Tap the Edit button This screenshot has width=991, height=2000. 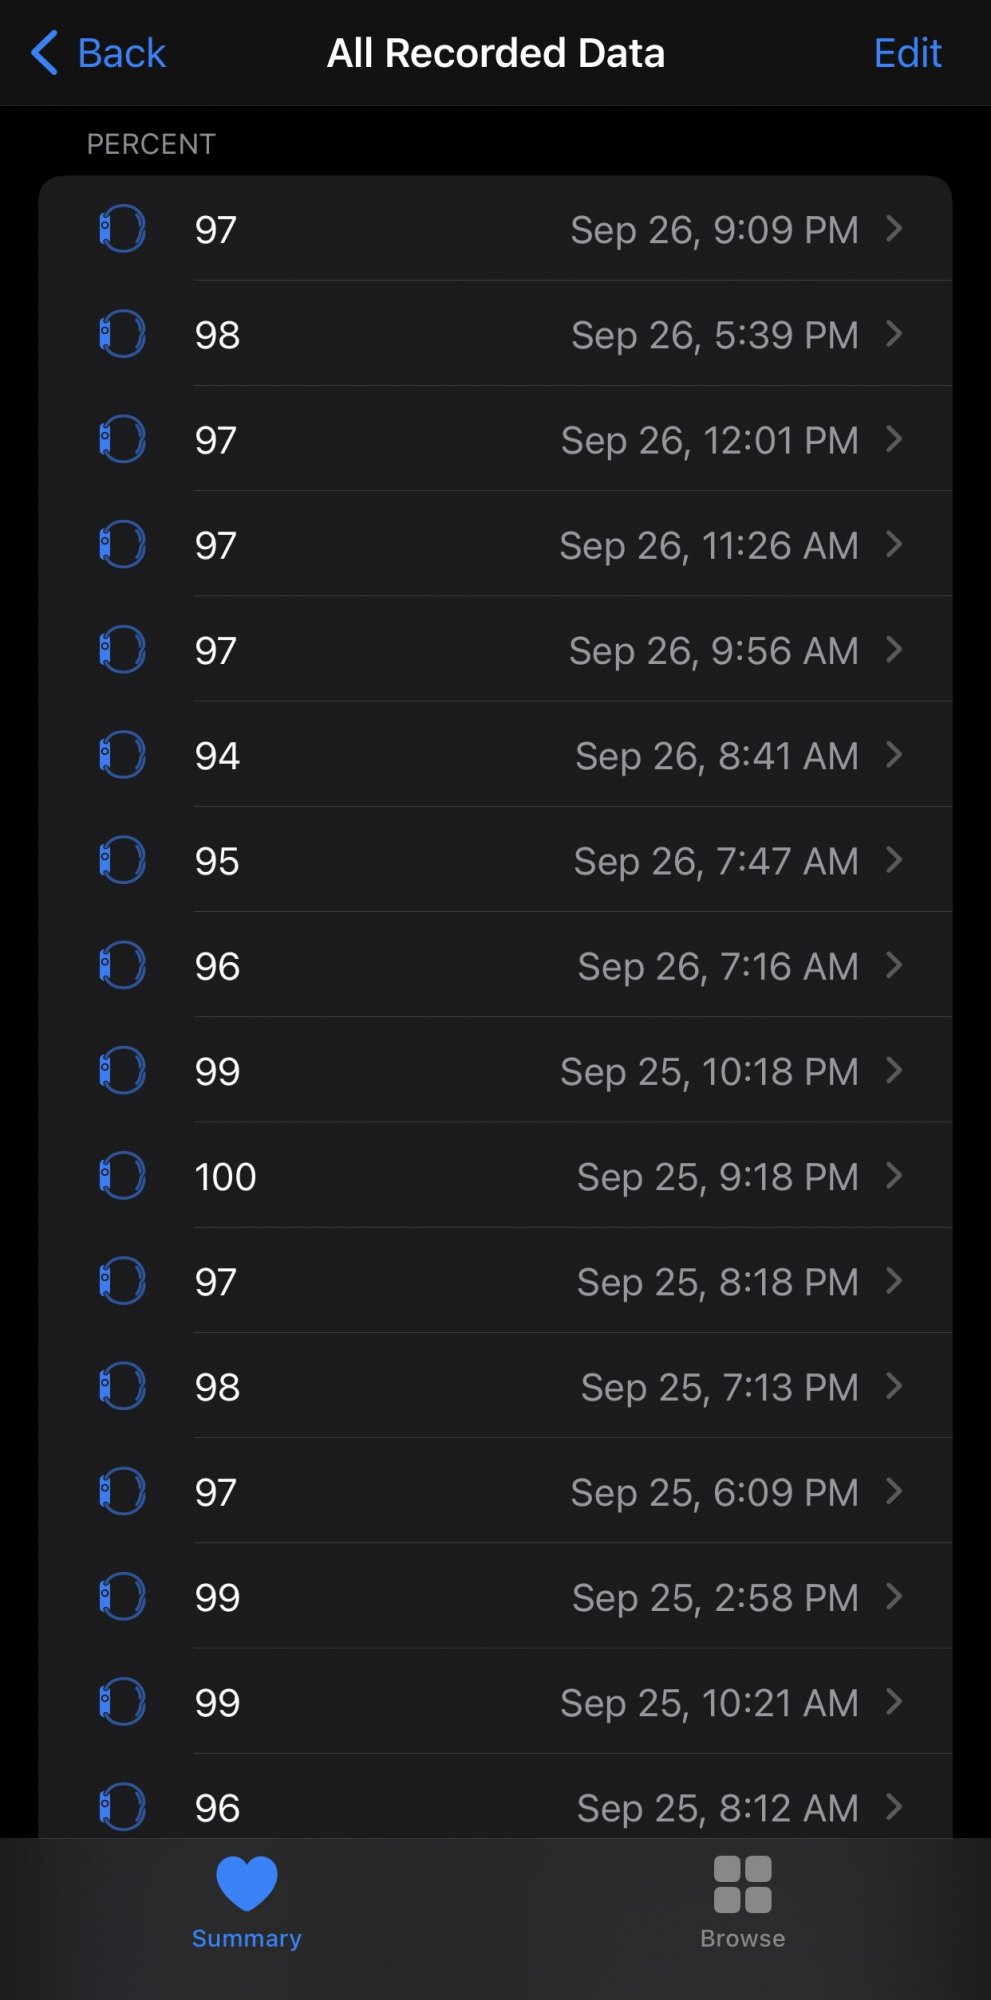tap(908, 53)
